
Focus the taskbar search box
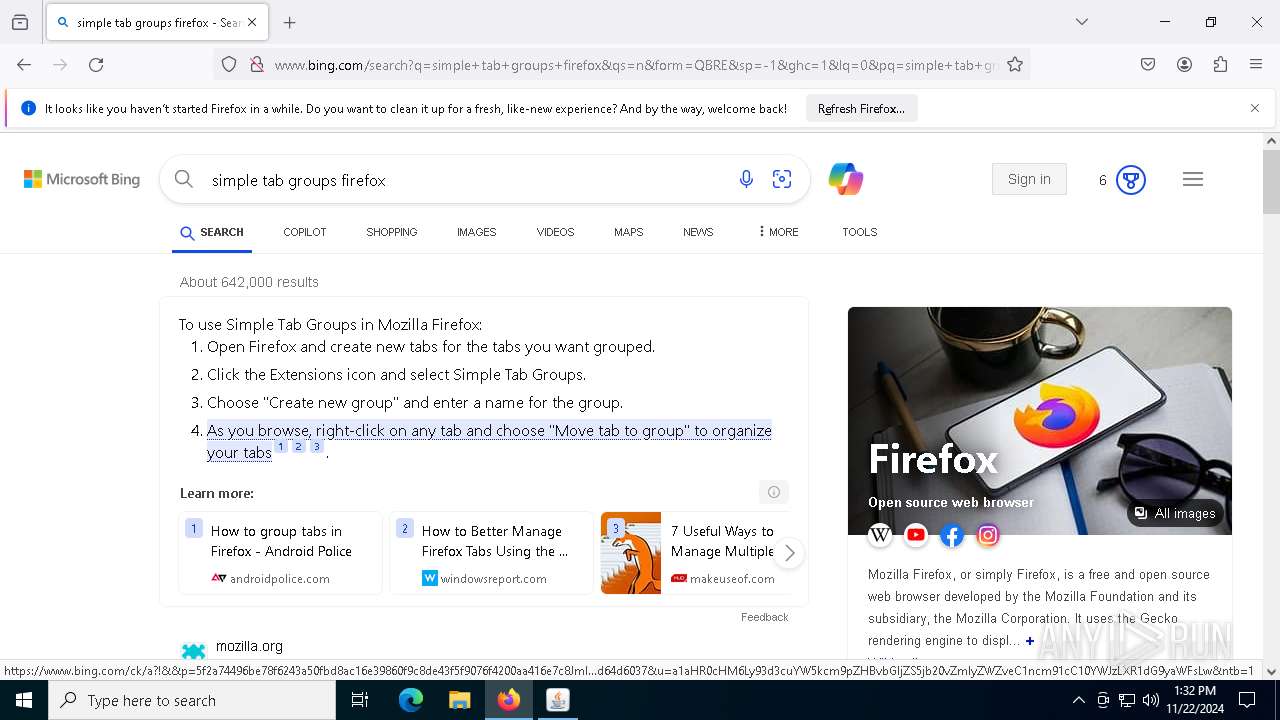click(x=192, y=700)
